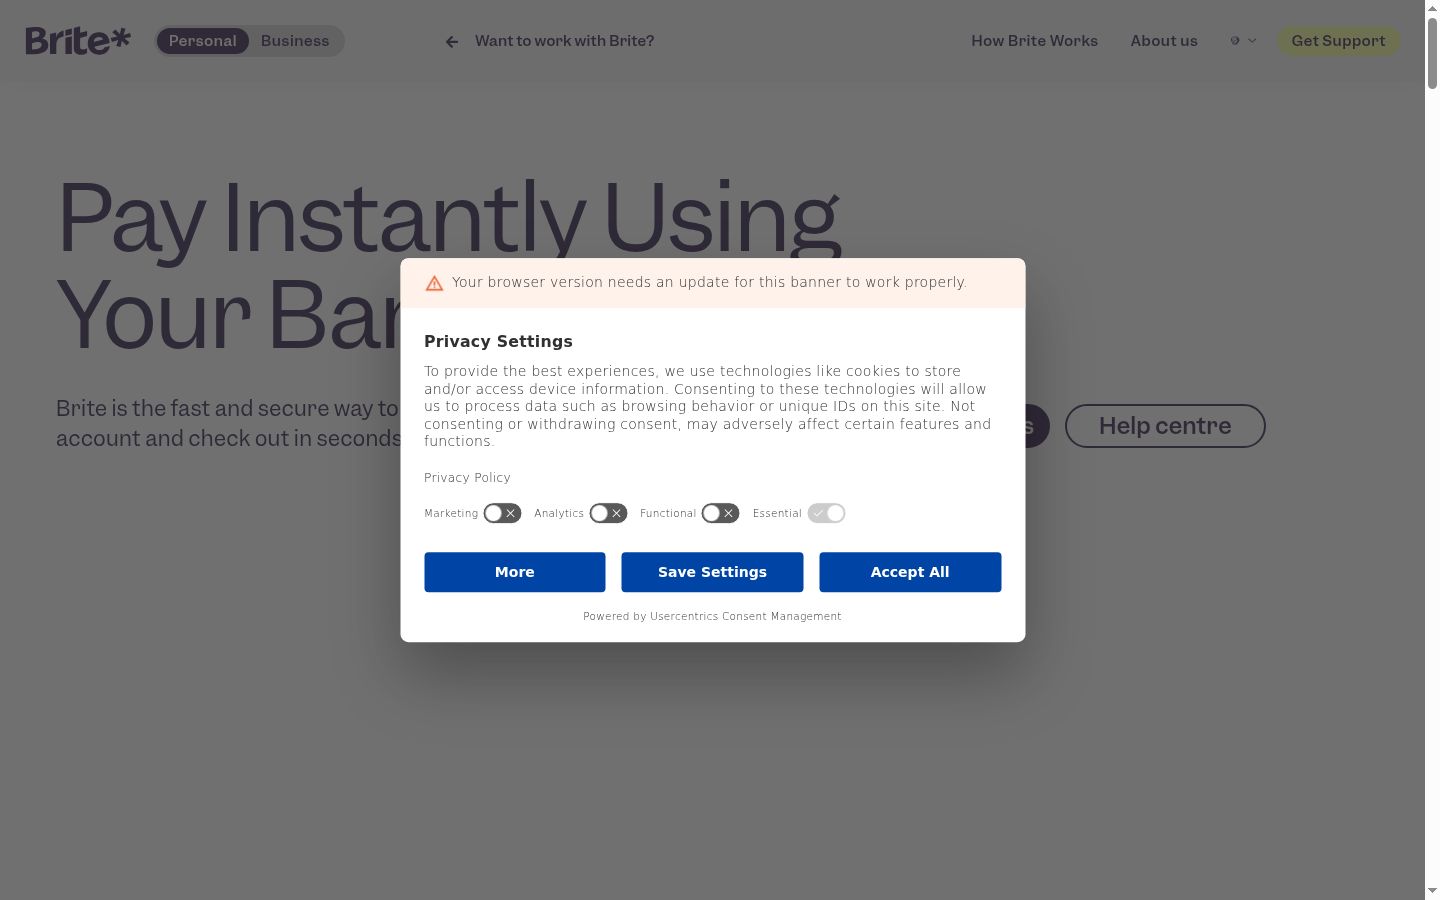The height and width of the screenshot is (900, 1440).
Task: Click the back arrow beside Want to work
Action: click(452, 42)
